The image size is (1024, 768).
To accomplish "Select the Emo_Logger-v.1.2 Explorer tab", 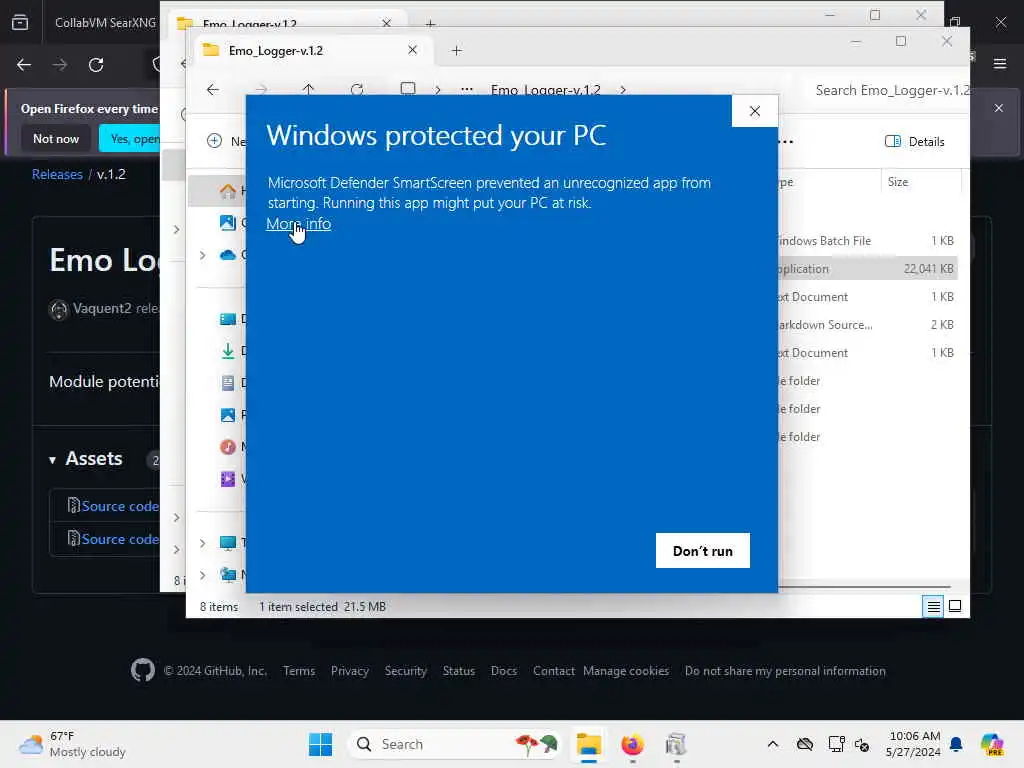I will click(x=313, y=50).
